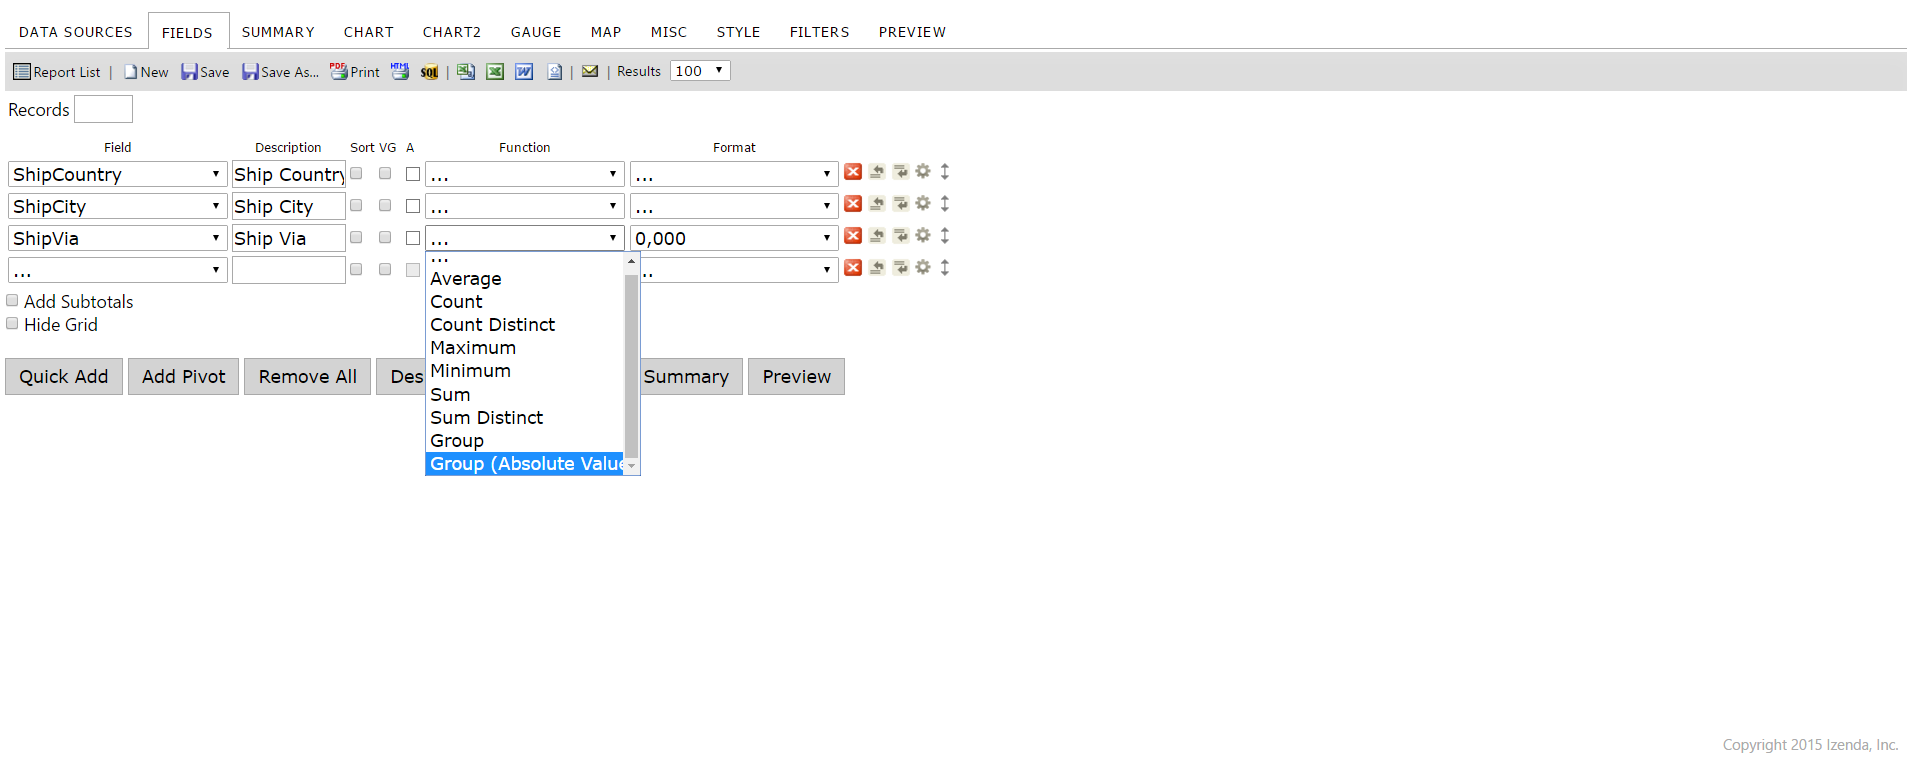The image size is (1909, 762).
Task: Open gear settings on the empty row
Action: (923, 268)
